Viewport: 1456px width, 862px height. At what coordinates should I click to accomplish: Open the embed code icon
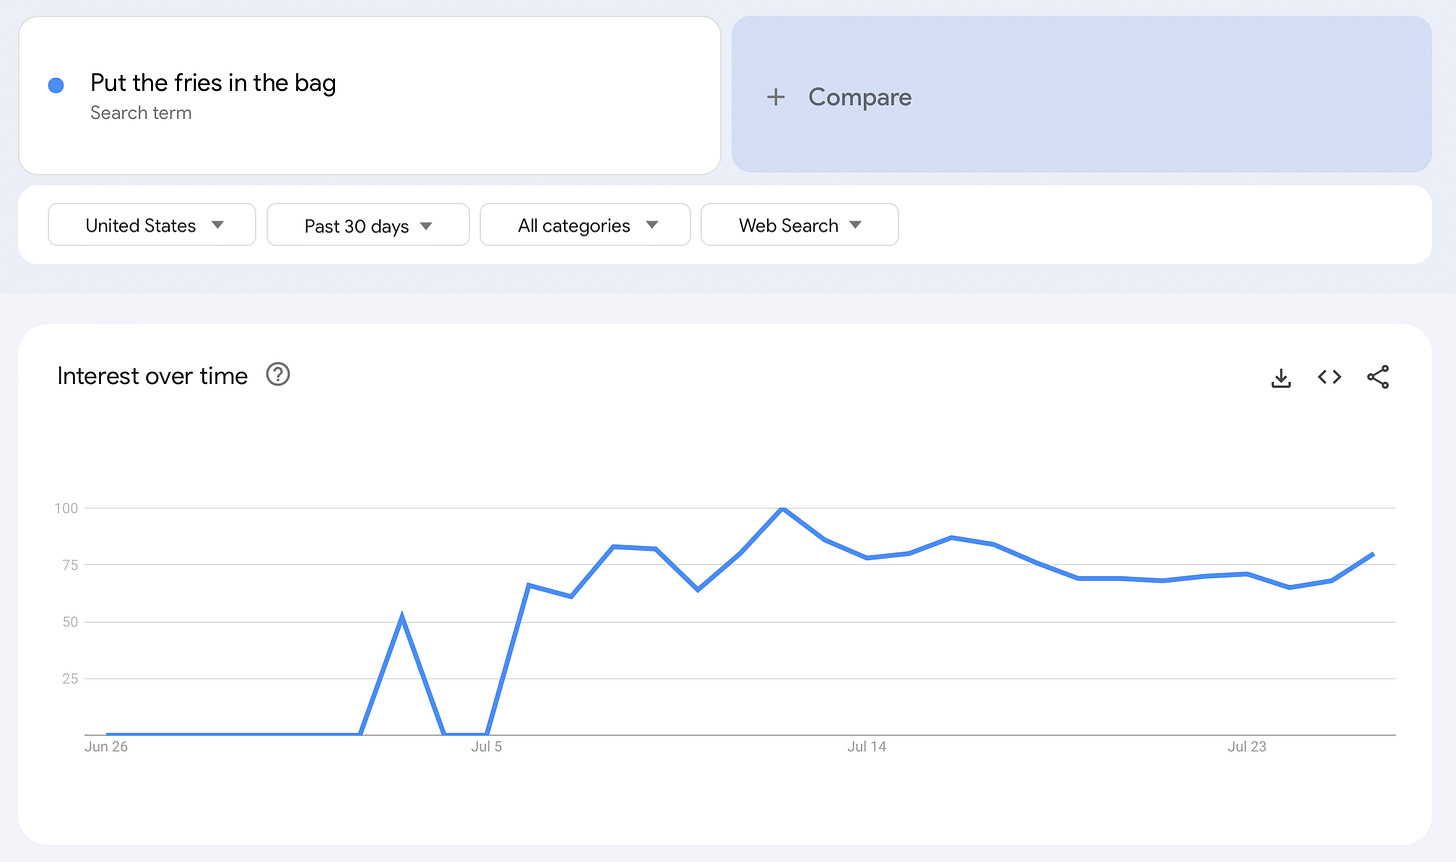pyautogui.click(x=1329, y=377)
